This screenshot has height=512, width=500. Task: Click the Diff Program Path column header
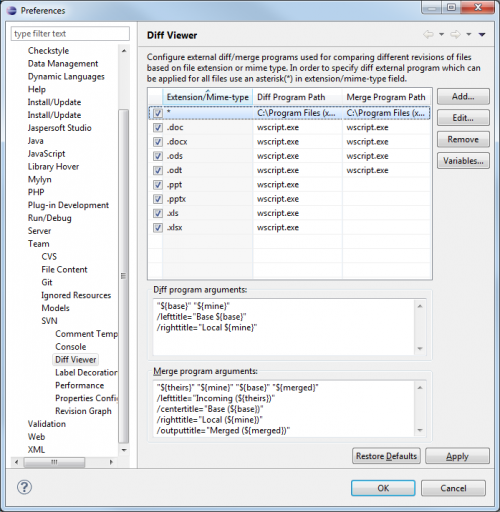[x=297, y=97]
